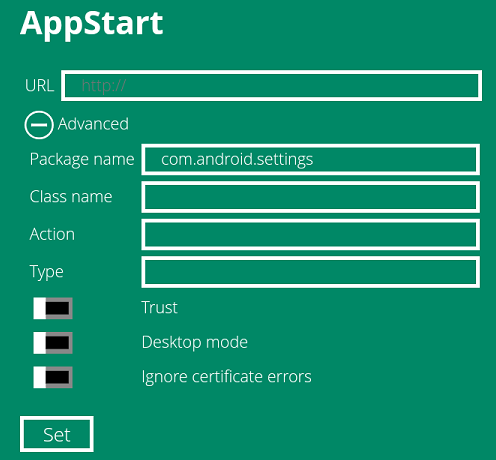Click the Desktop mode label

[x=195, y=342]
